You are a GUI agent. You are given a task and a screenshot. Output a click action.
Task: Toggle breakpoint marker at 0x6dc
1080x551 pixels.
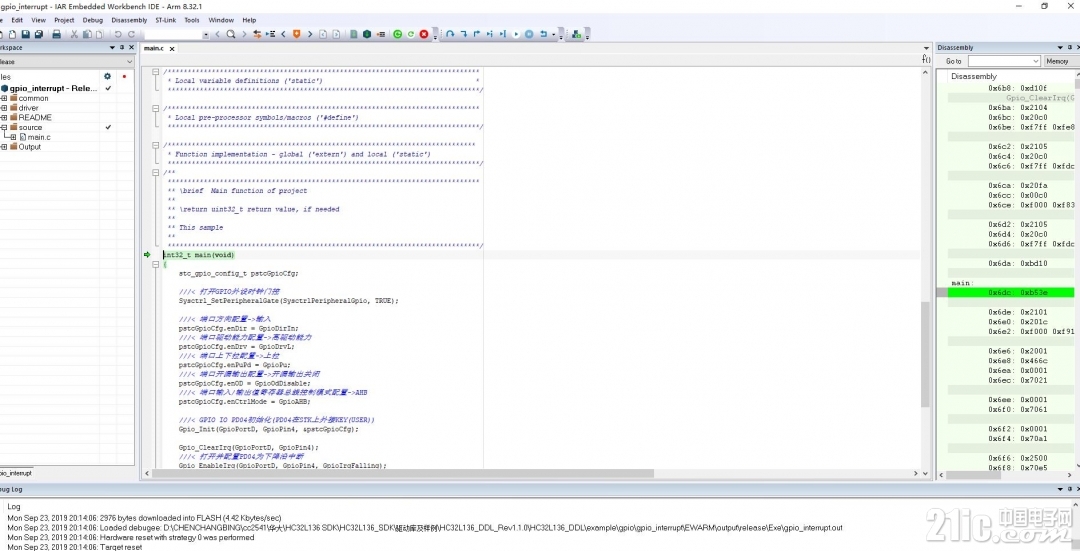pyautogui.click(x=942, y=293)
